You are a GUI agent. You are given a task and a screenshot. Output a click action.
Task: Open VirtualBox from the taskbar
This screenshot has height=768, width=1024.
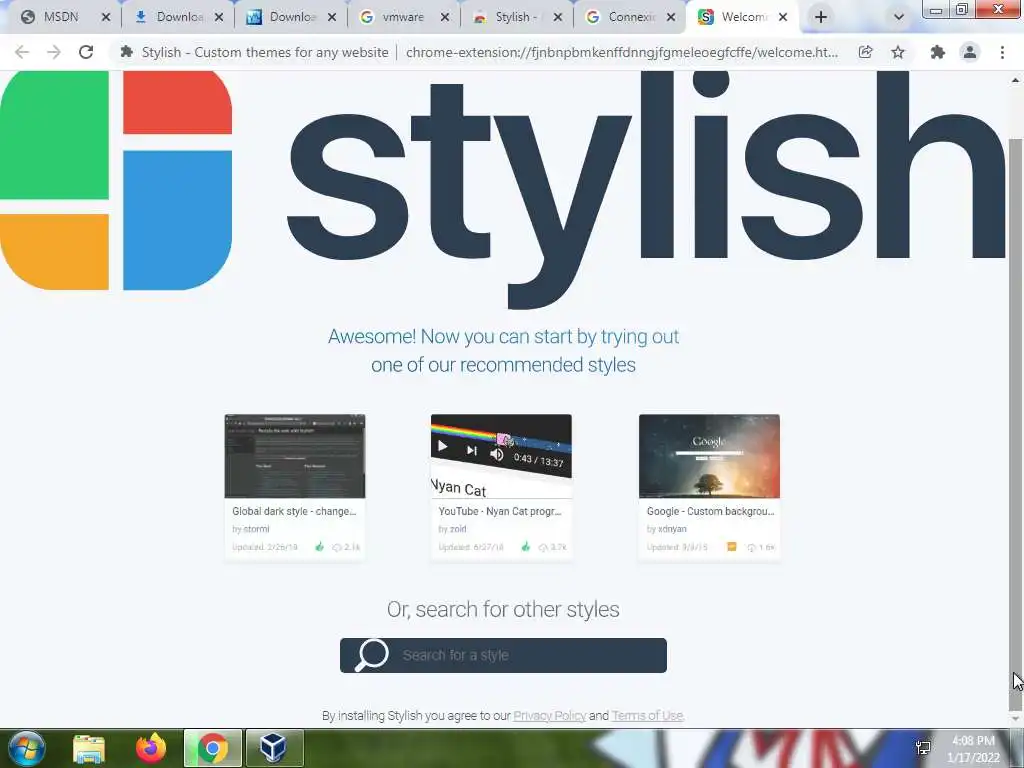pos(273,748)
